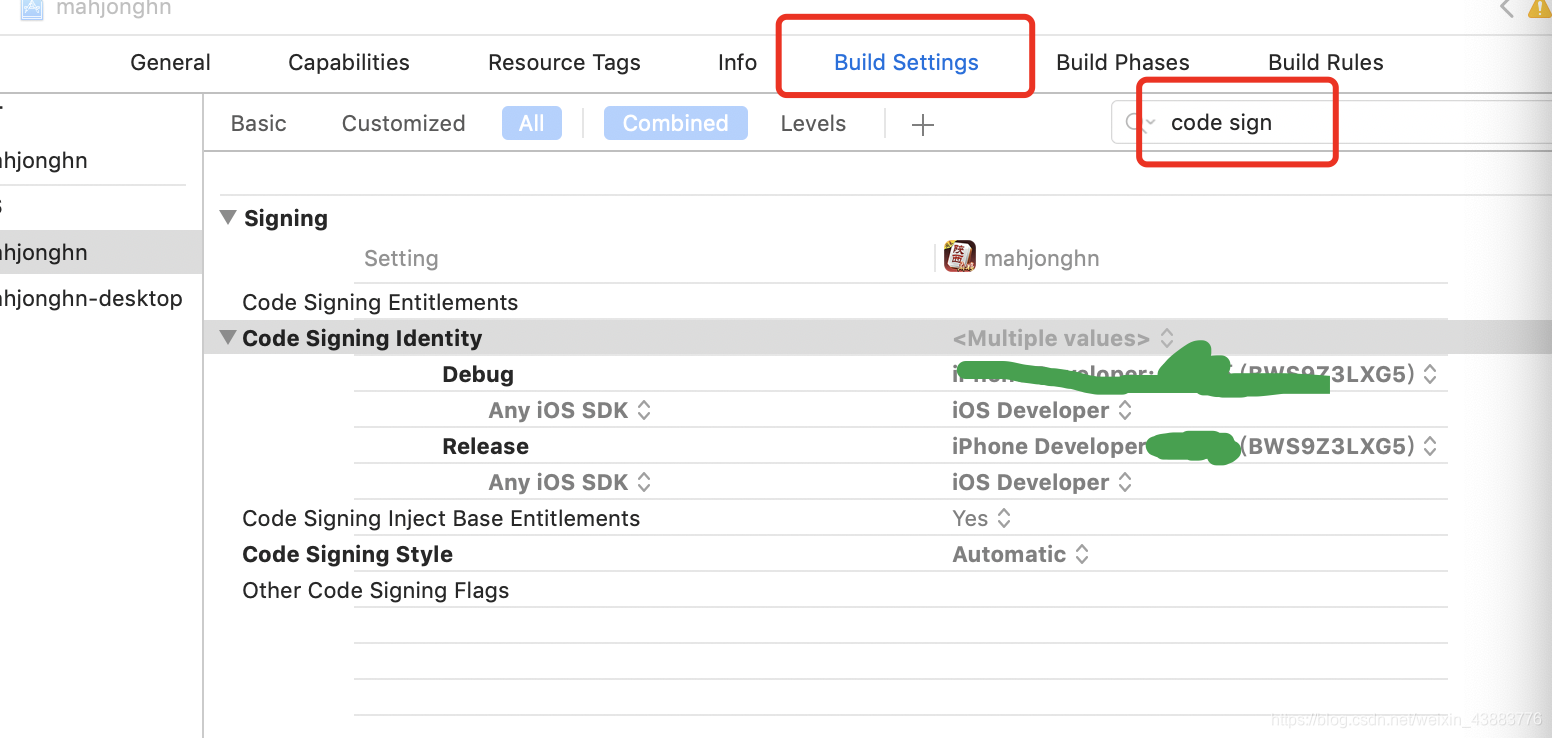
Task: Select the Release configuration row label
Action: pos(485,446)
